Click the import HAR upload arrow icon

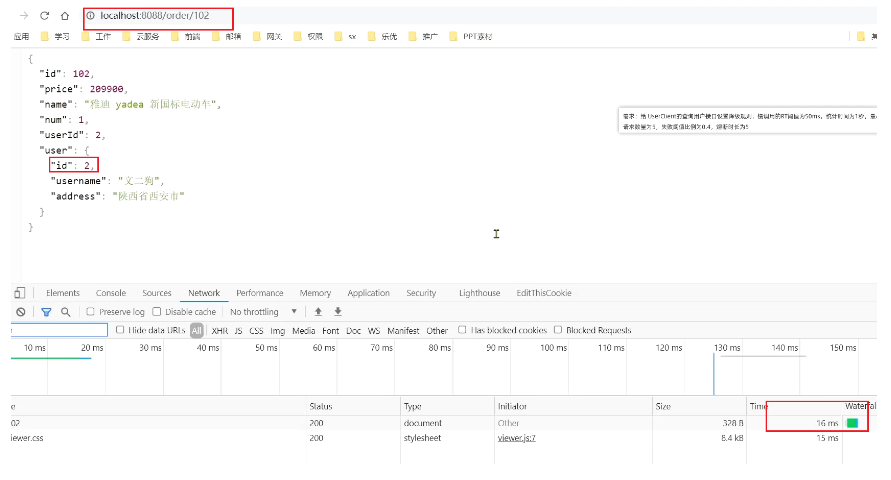coord(317,312)
